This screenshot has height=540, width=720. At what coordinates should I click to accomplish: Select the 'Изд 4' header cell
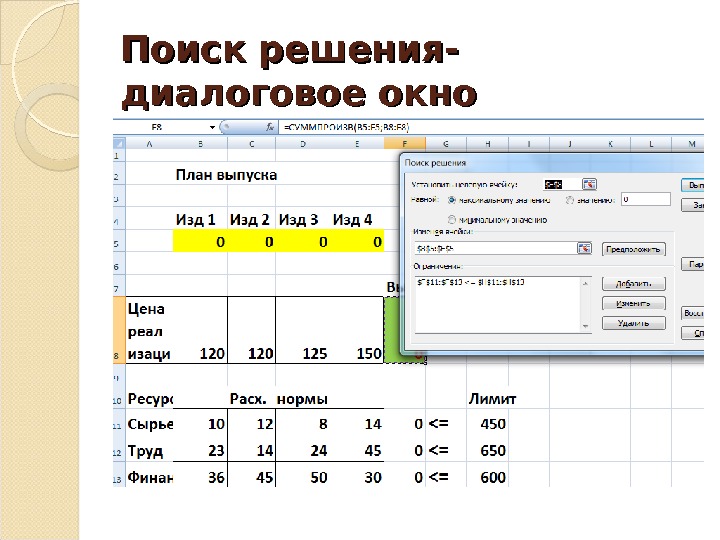tap(357, 219)
